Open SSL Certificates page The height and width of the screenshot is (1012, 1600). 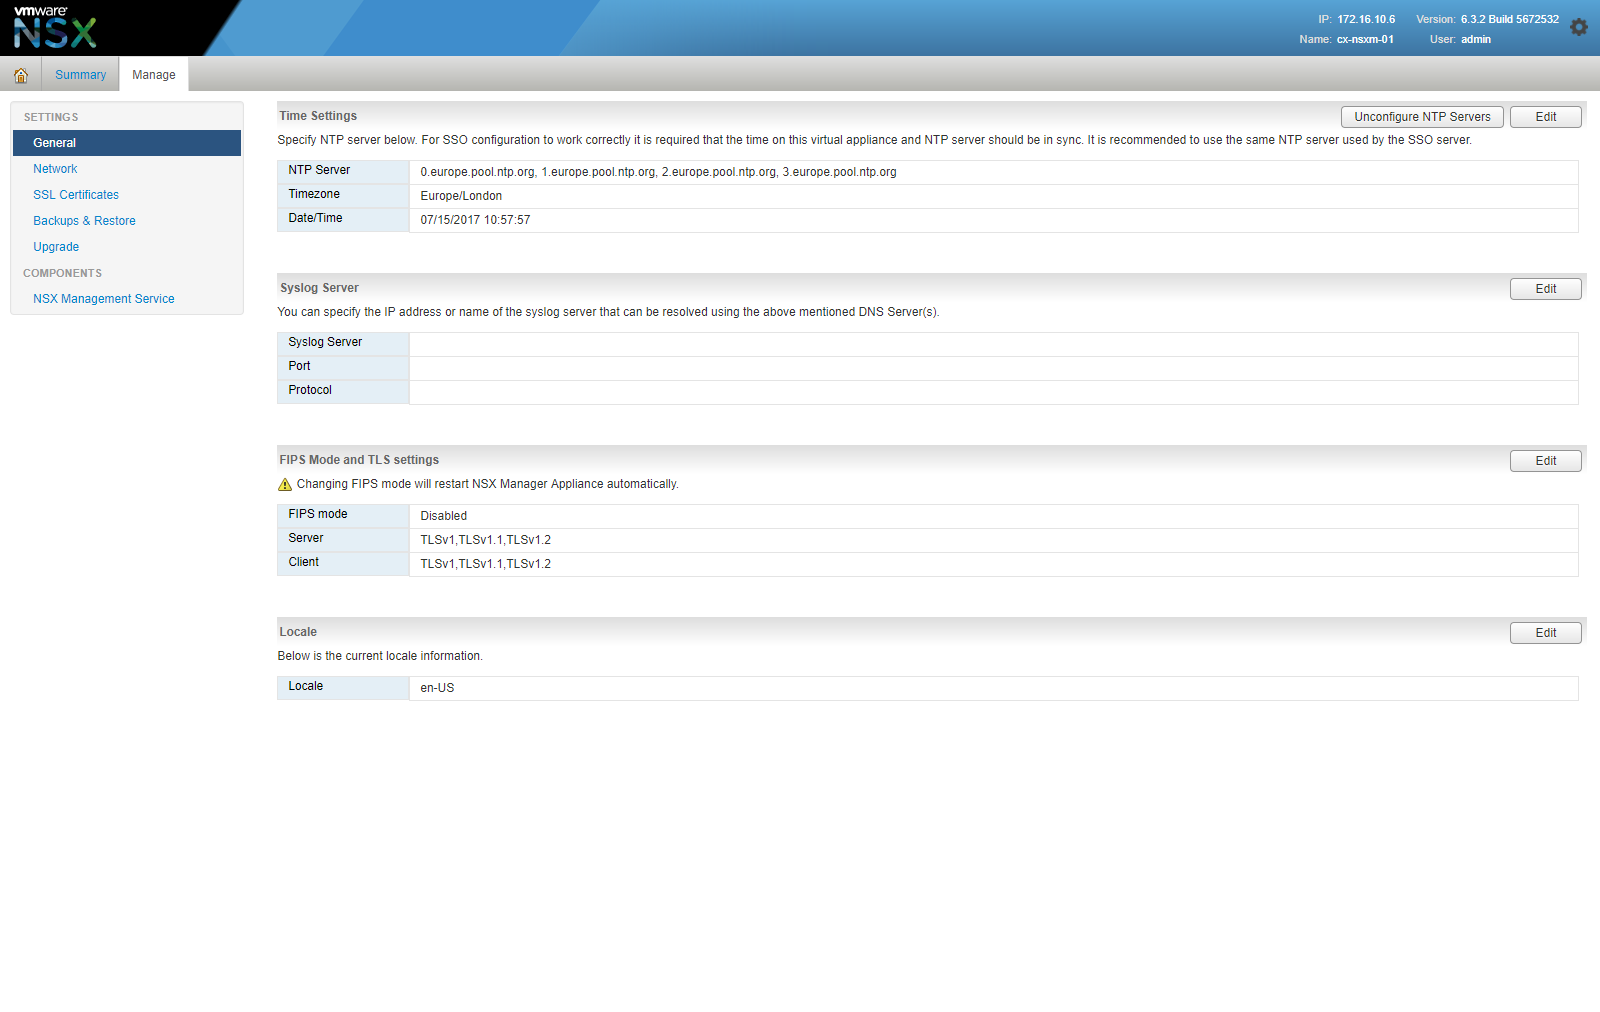(x=76, y=195)
